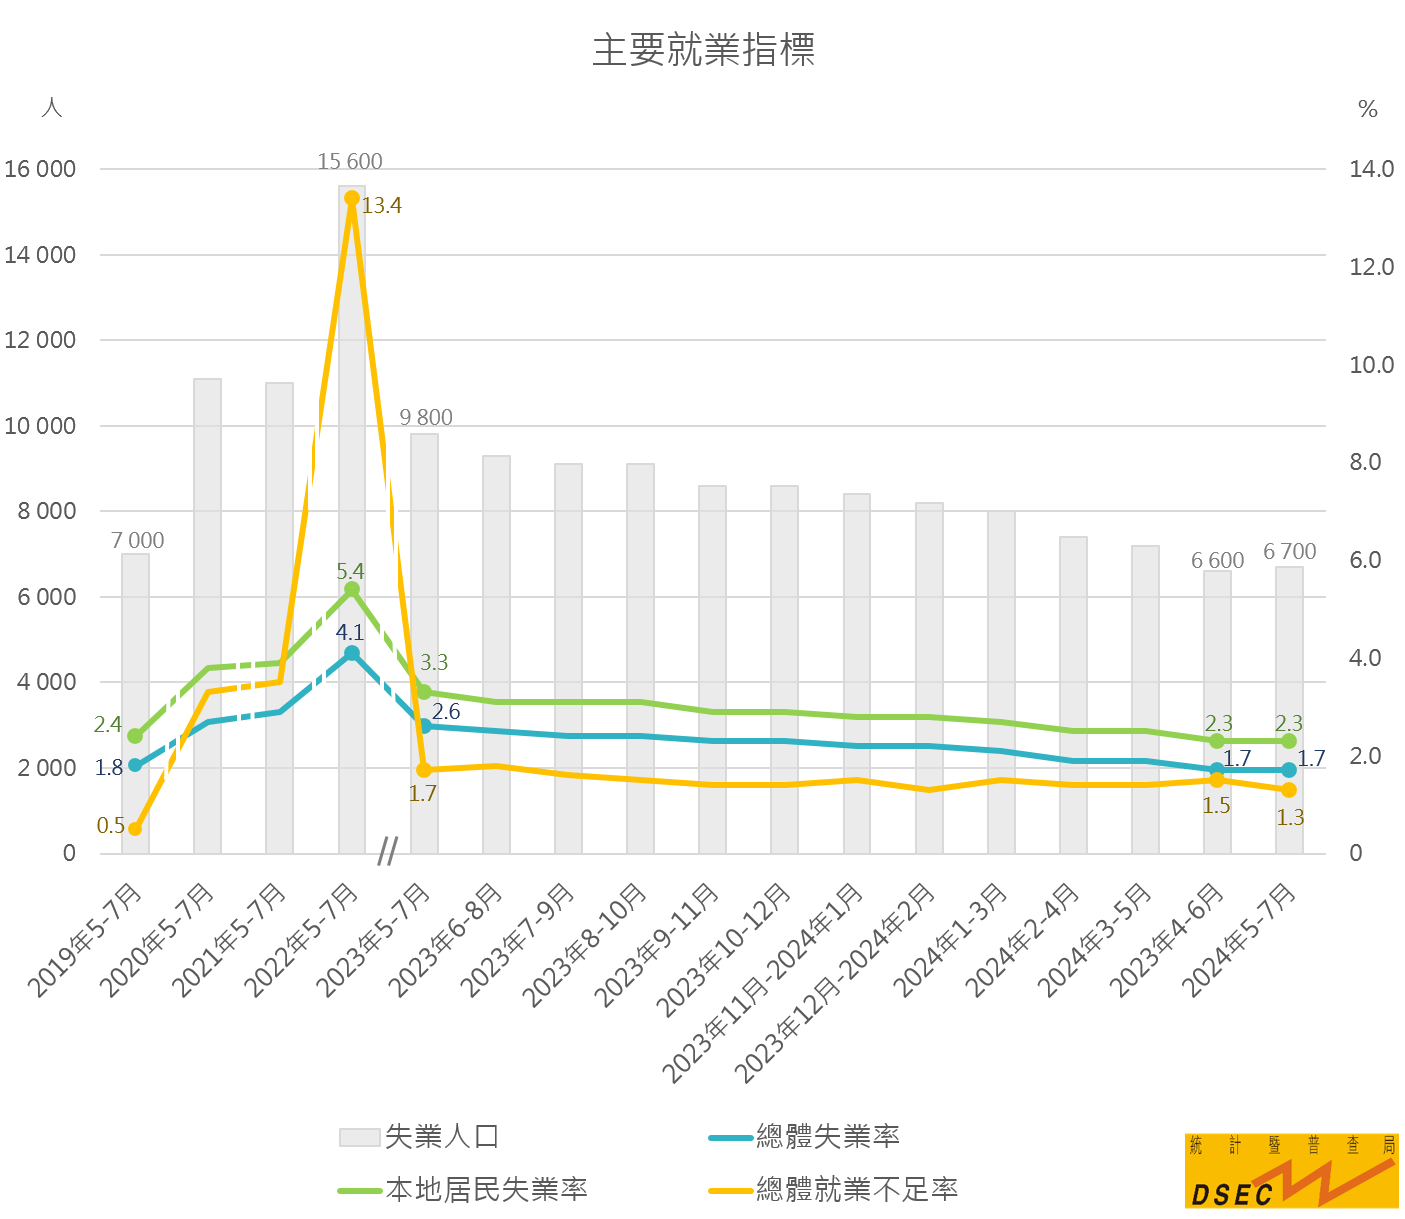Click the 總體就業不足率 legend text
Screen dimensions: 1405x1219
[x=857, y=1190]
